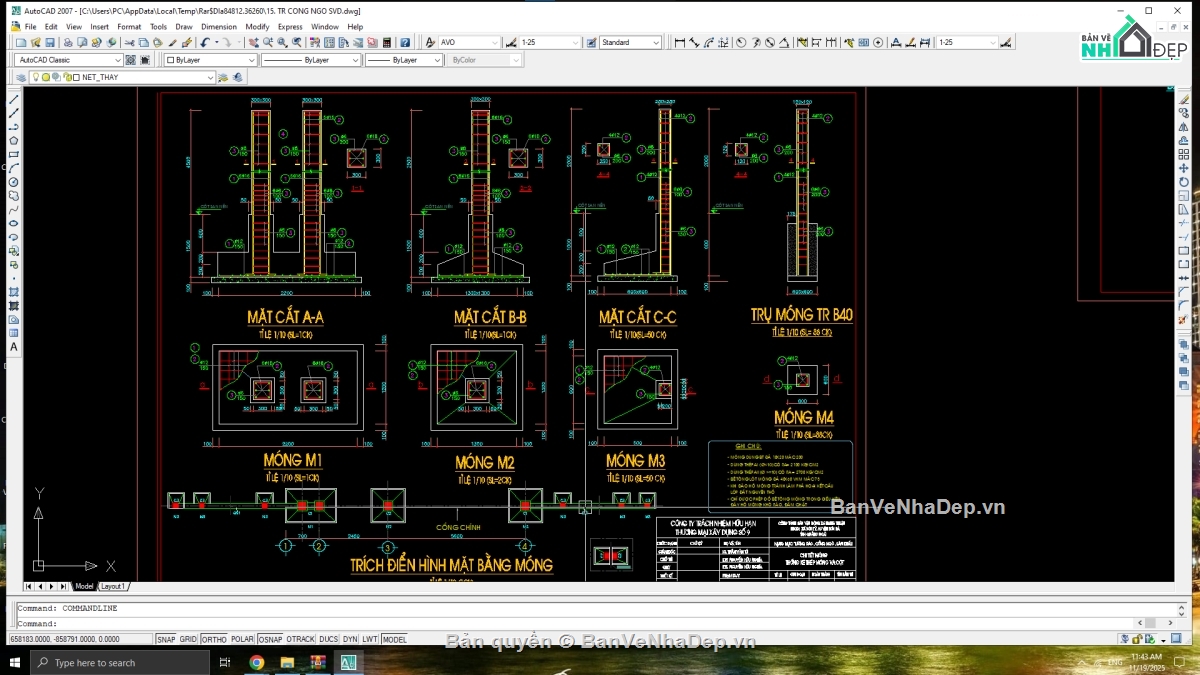Toggle OTRACK in status bar
This screenshot has width=1200, height=675.
tap(300, 639)
